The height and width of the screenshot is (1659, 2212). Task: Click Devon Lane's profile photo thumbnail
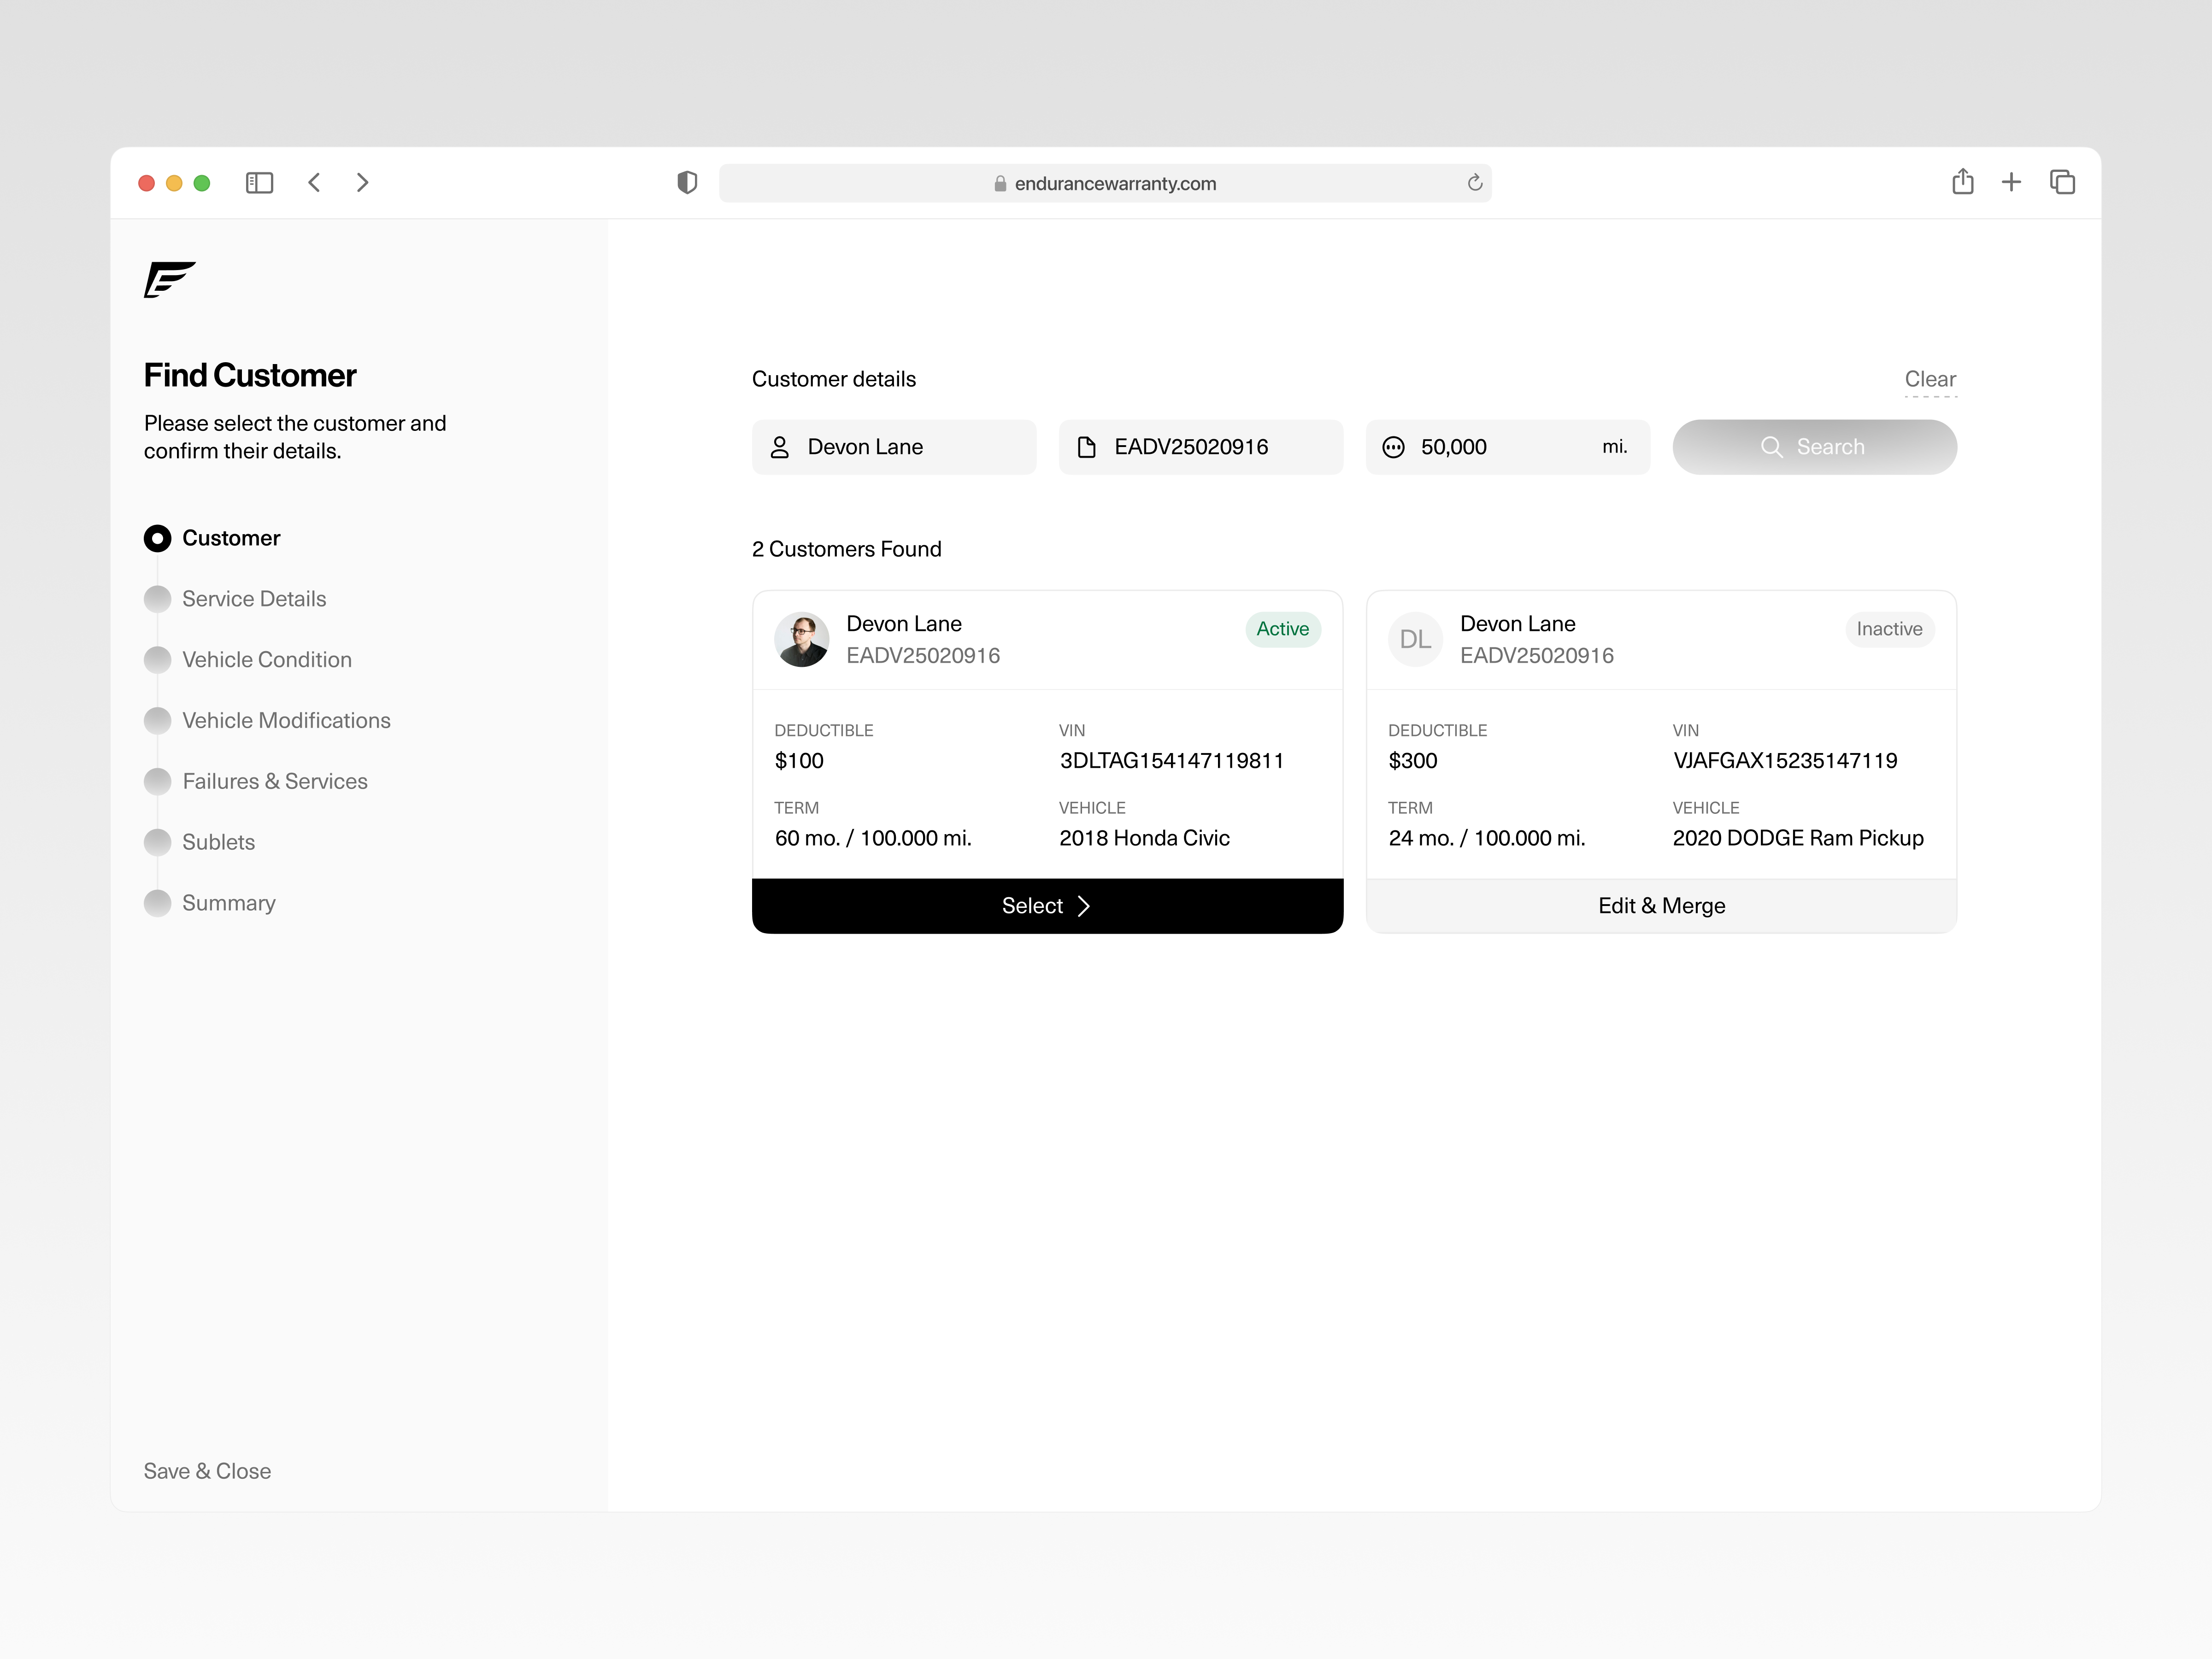pyautogui.click(x=801, y=639)
